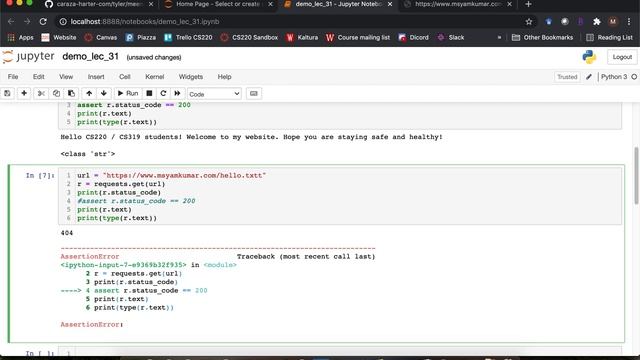The image size is (640, 360).
Task: Interrupt the kernel with stop icon
Action: 149,93
